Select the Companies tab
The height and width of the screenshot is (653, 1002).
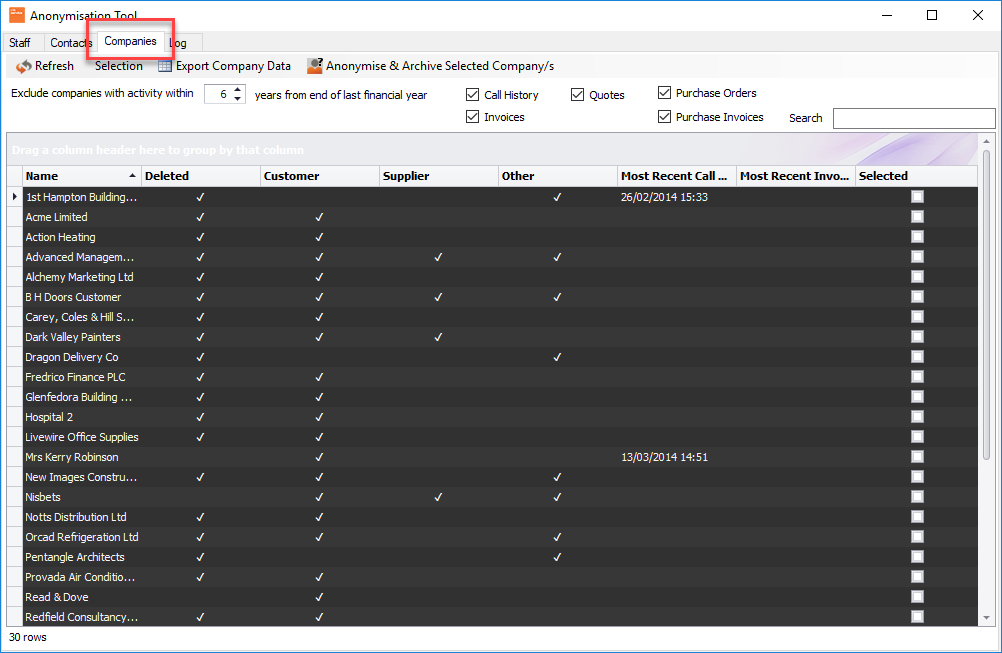tap(130, 41)
